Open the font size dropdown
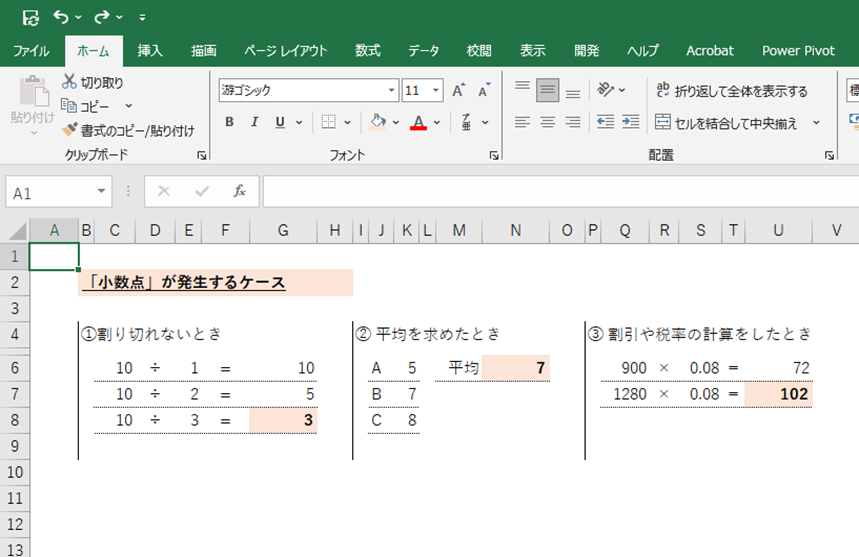This screenshot has width=859, height=557. tap(436, 91)
